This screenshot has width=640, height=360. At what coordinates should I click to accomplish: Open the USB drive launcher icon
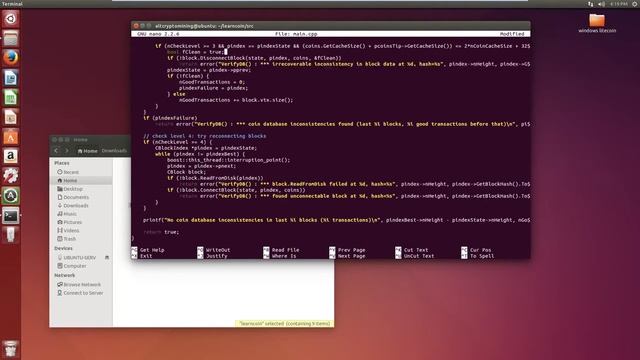point(11,235)
